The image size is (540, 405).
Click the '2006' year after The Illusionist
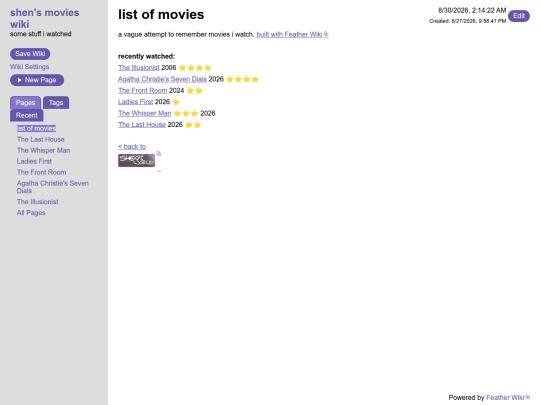pyautogui.click(x=168, y=68)
